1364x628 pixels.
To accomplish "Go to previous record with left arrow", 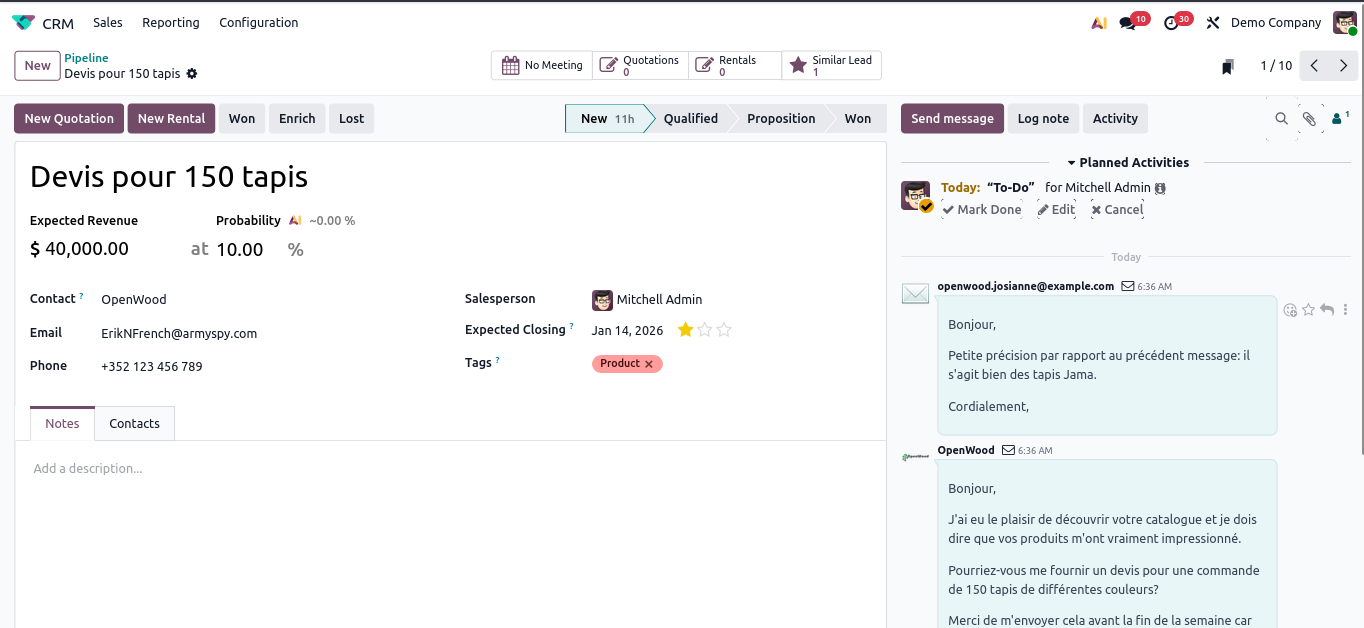I will [1314, 66].
